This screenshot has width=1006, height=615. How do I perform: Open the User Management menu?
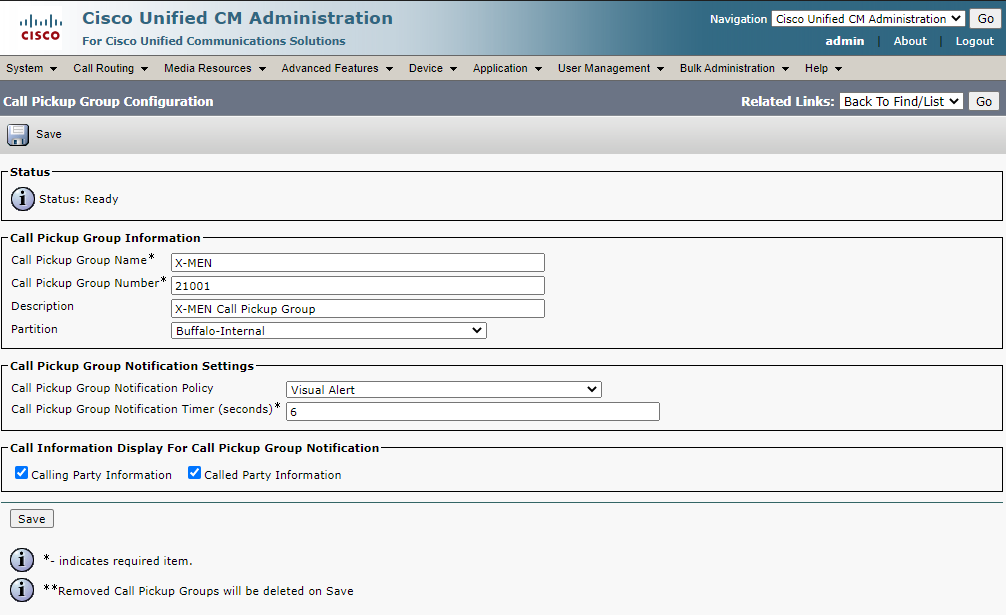tap(610, 69)
